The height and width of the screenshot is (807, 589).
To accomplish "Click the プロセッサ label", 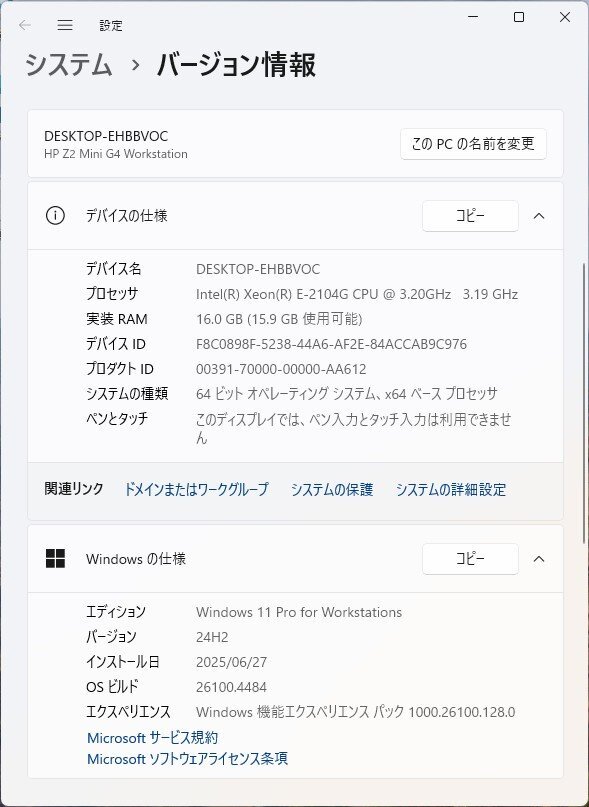I will click(x=112, y=294).
